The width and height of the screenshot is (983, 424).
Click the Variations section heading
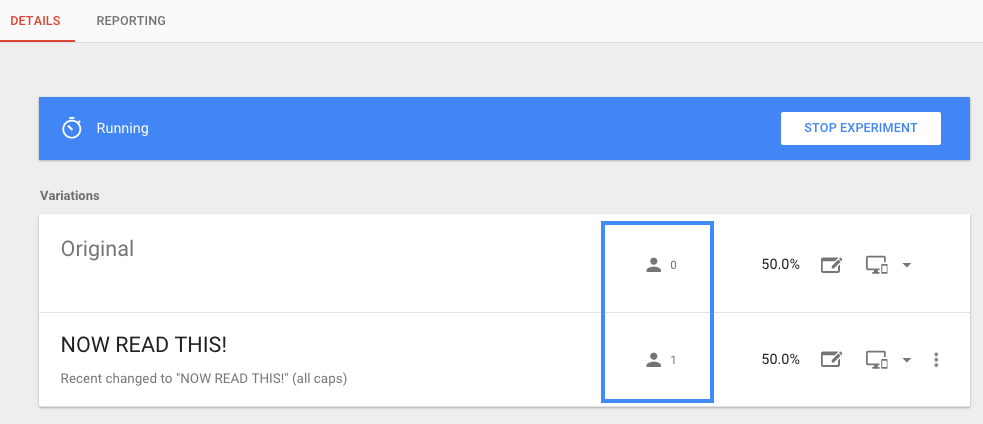click(70, 196)
